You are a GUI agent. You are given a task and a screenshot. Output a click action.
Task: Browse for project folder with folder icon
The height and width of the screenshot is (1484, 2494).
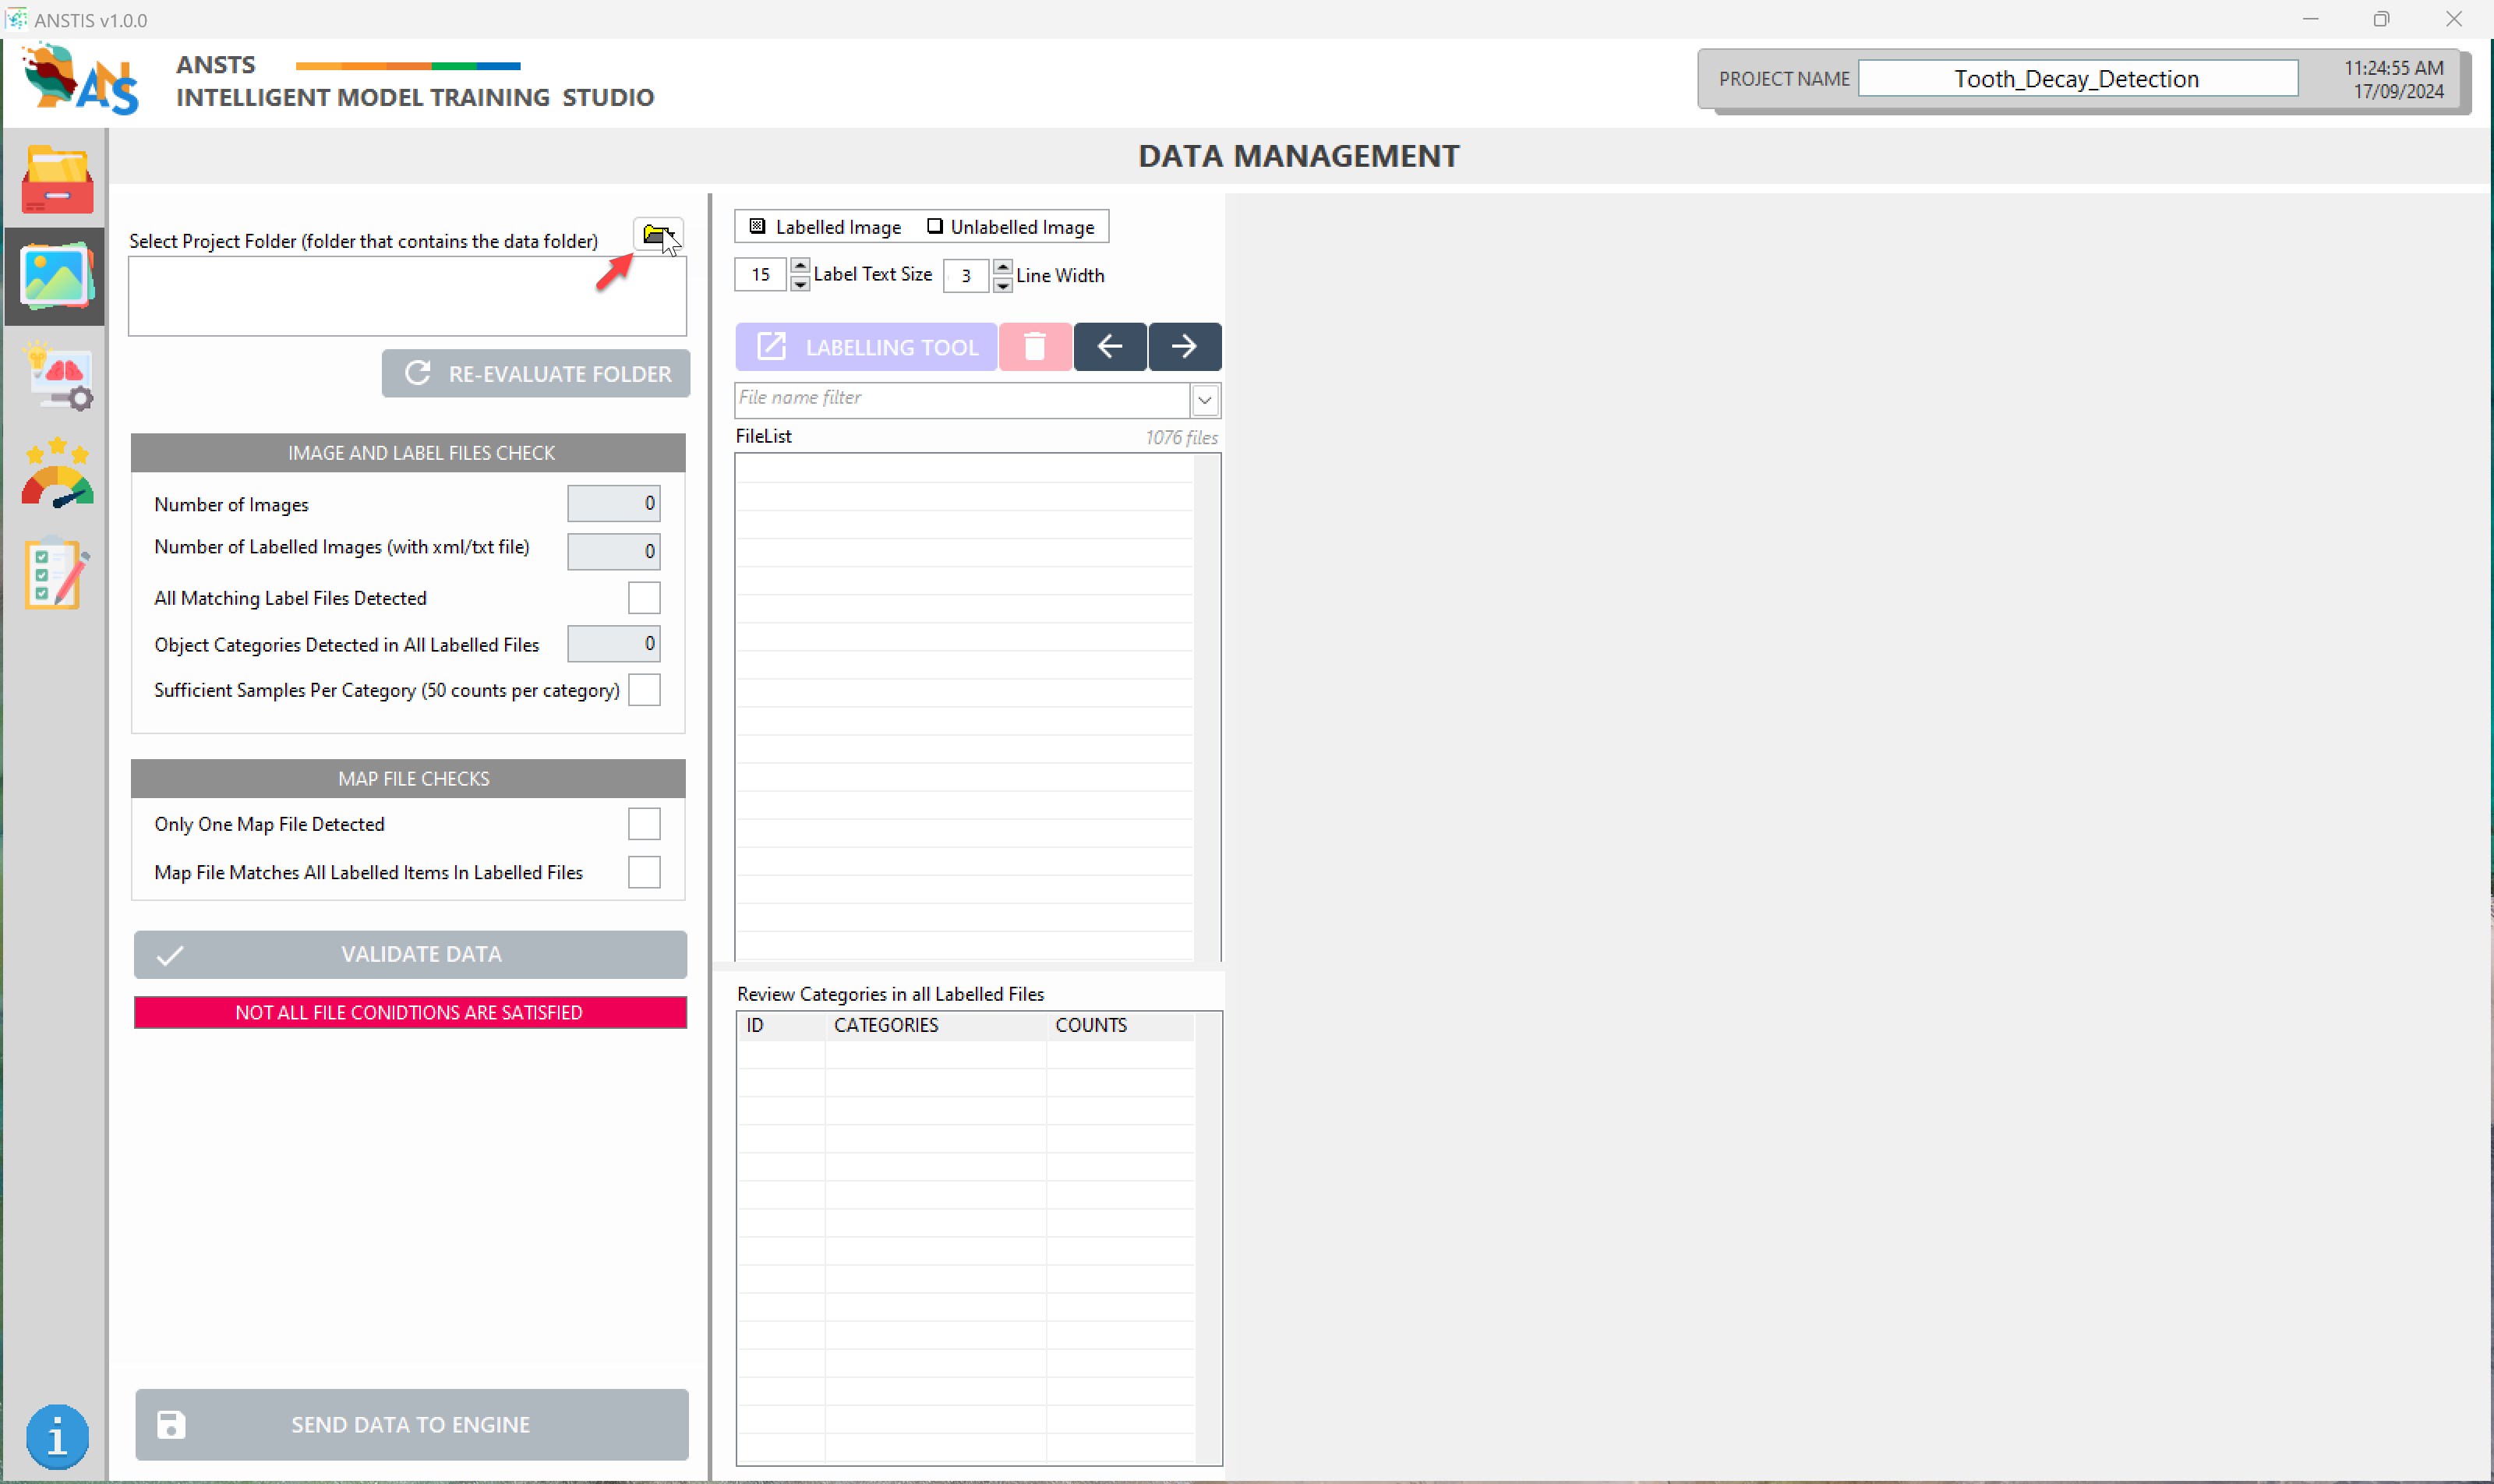click(x=656, y=234)
